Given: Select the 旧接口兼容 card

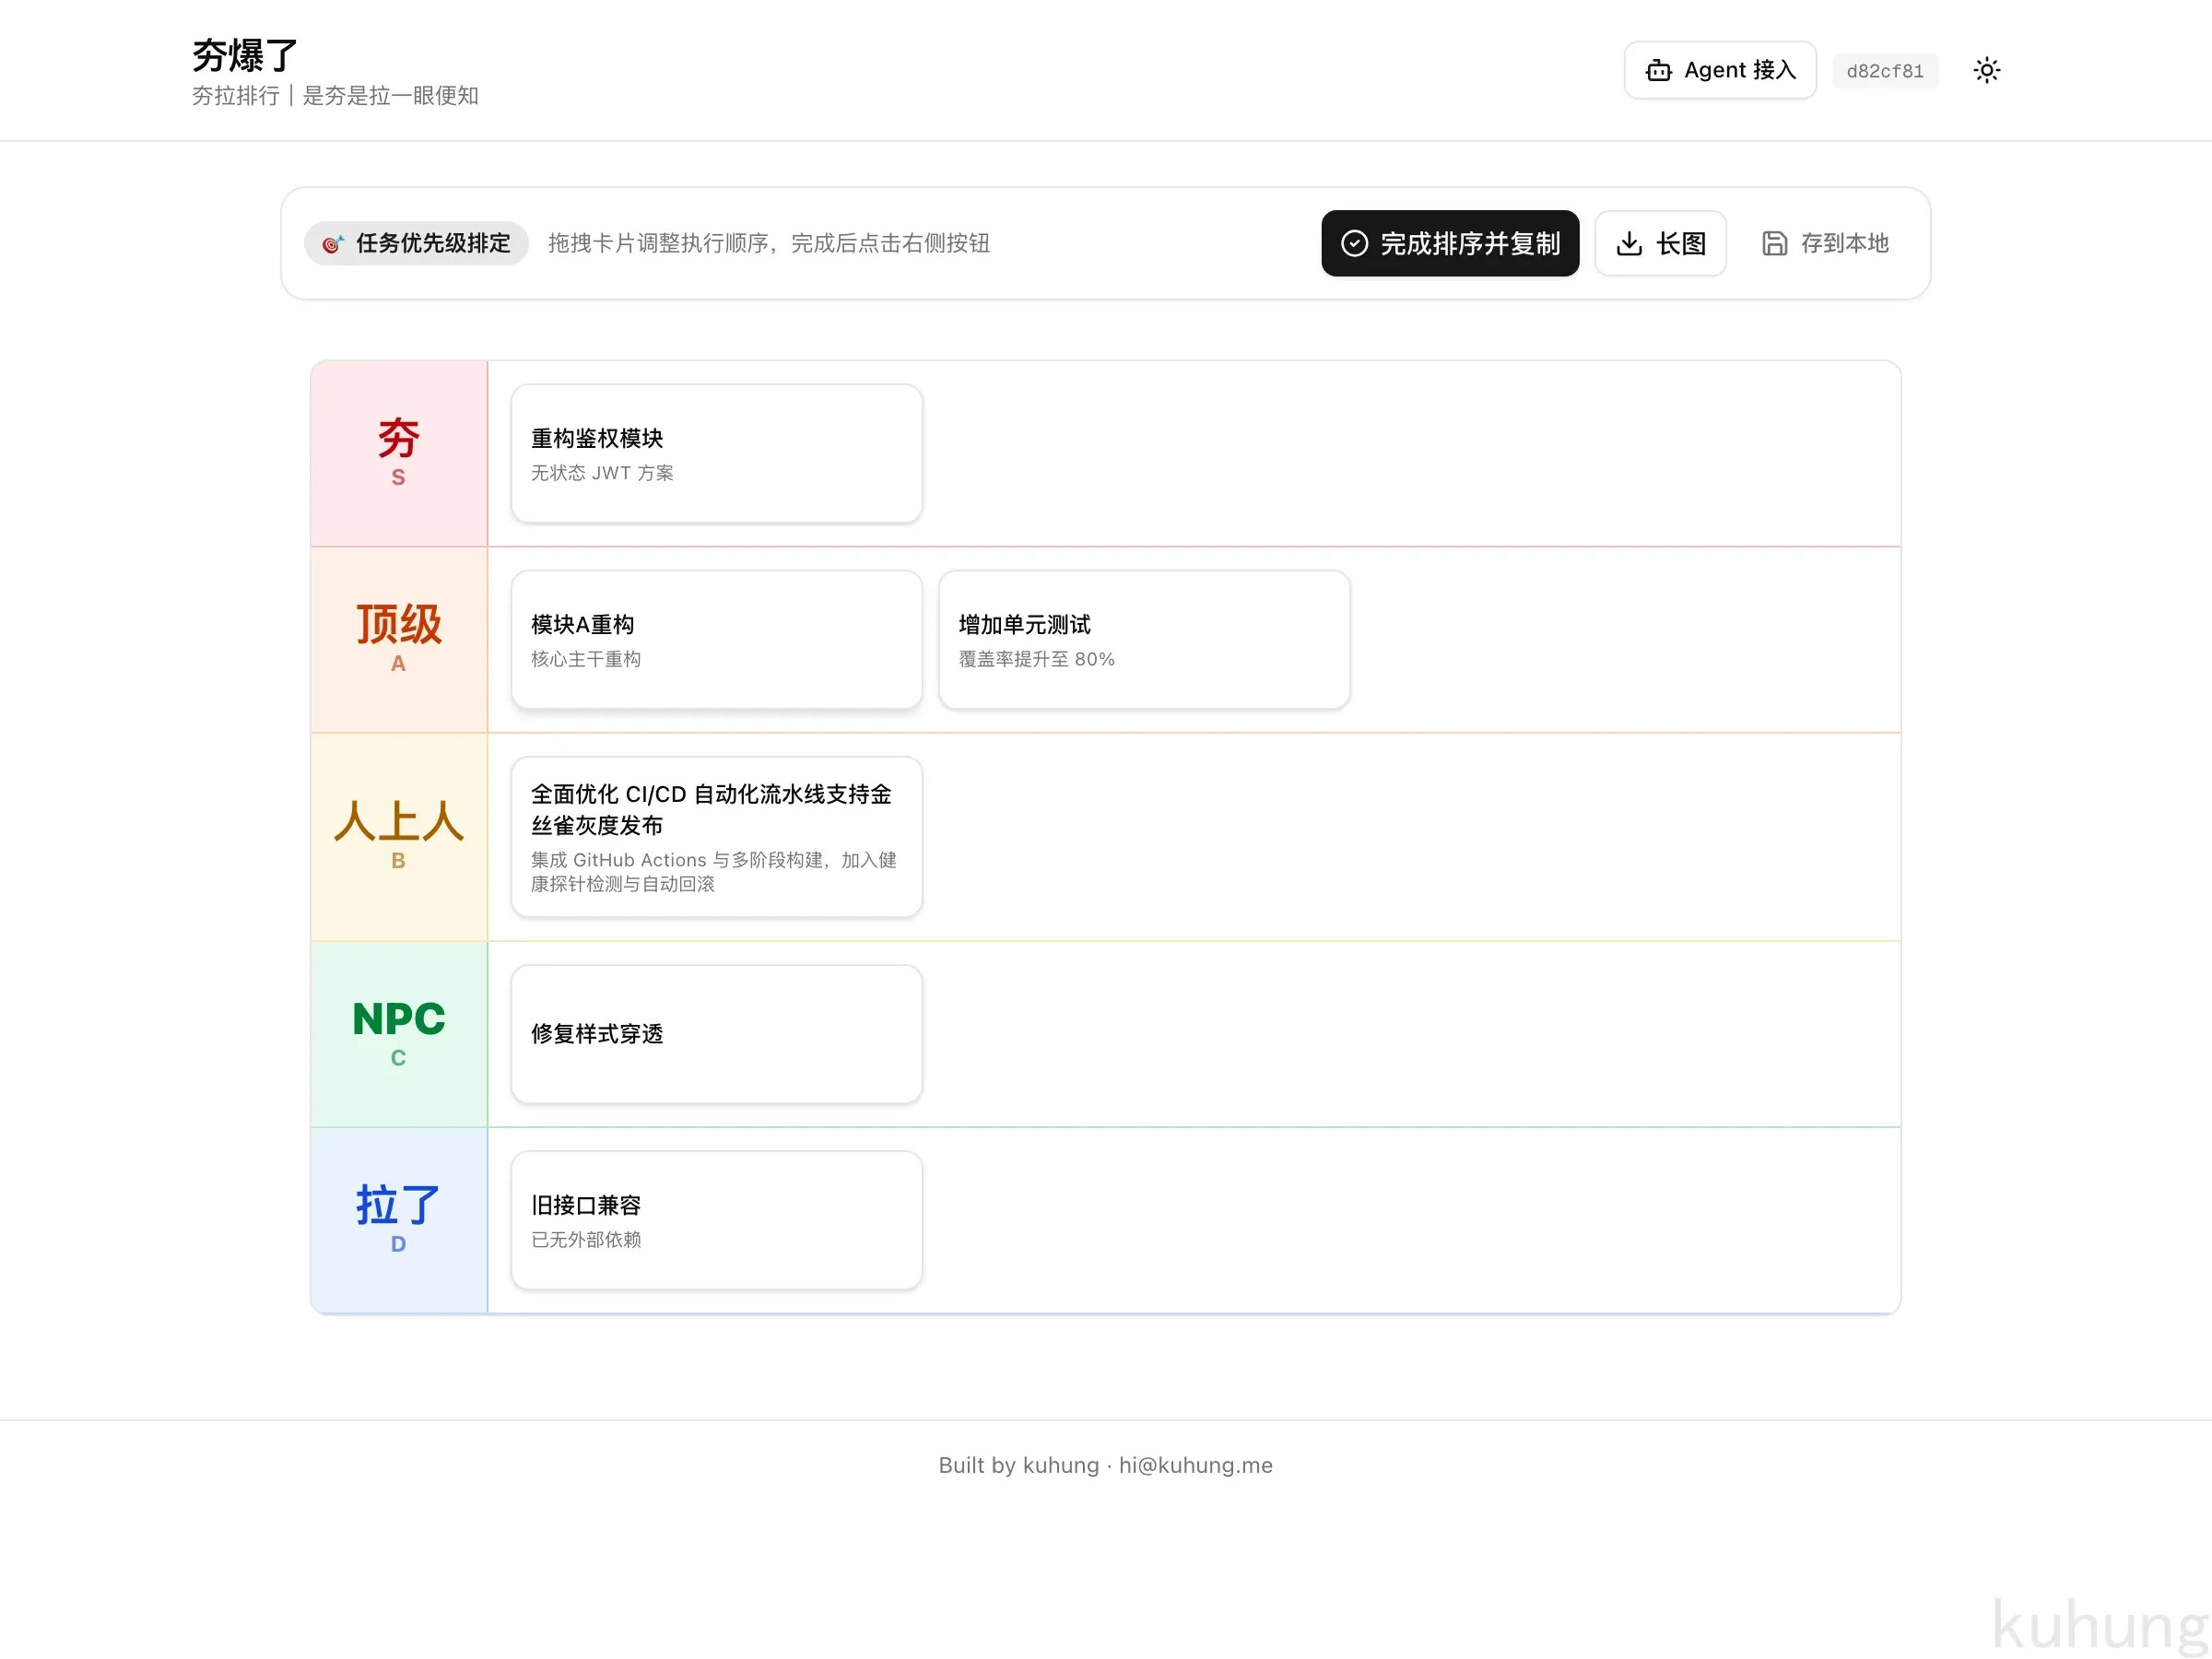Looking at the screenshot, I should [x=716, y=1219].
